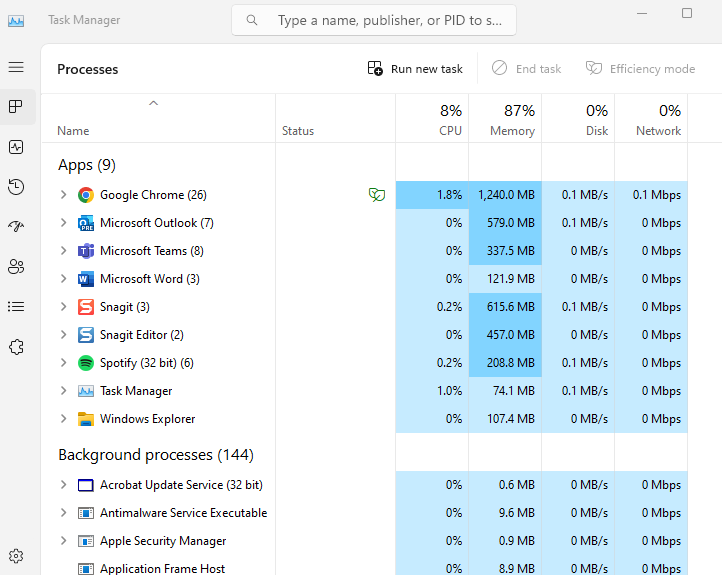
Task: Click the Acrobat Update Service icon
Action: (86, 485)
